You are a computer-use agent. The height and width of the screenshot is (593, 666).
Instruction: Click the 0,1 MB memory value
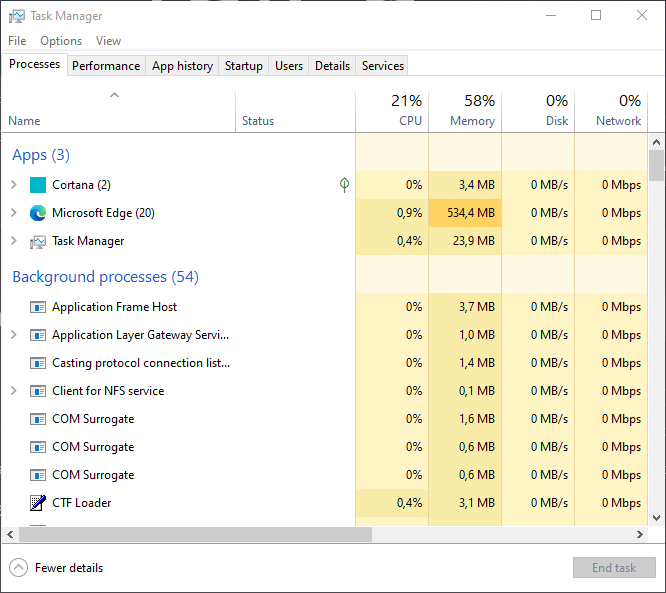pyautogui.click(x=477, y=391)
